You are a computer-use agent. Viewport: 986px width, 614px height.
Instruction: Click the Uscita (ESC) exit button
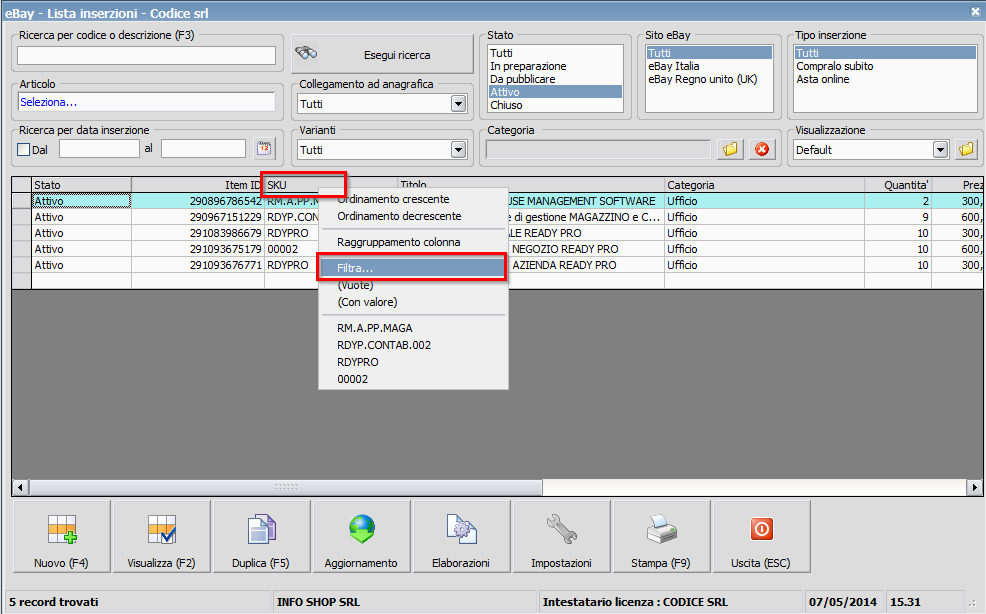pos(761,537)
